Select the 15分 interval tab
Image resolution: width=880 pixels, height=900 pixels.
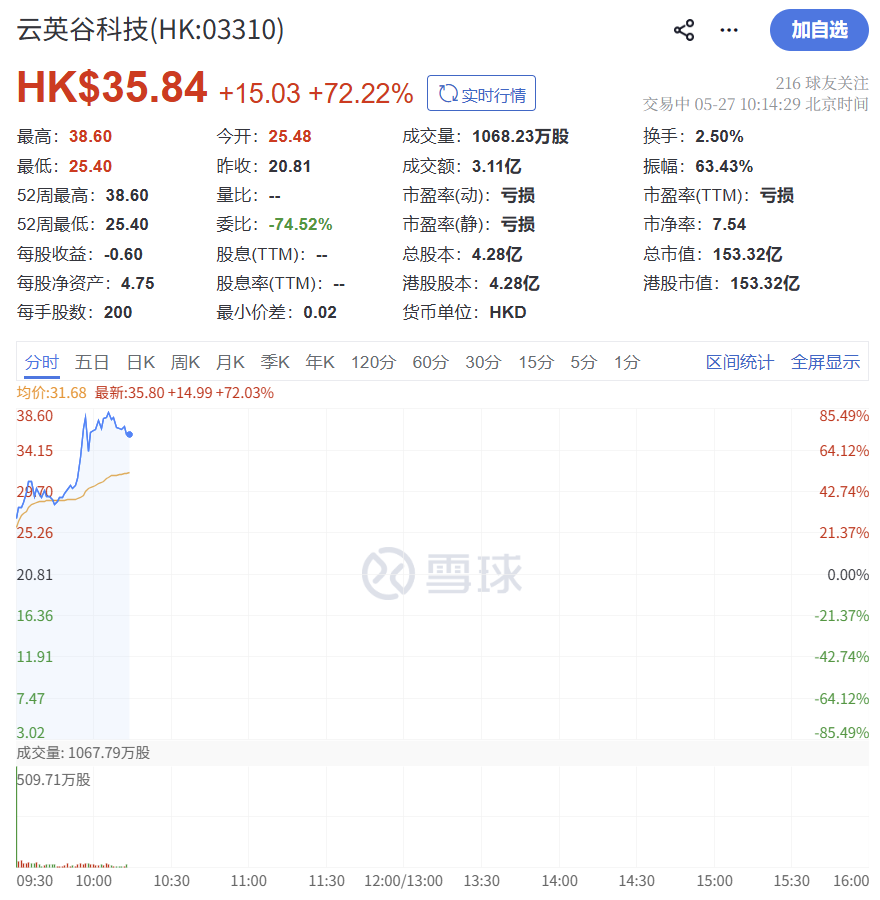pyautogui.click(x=536, y=362)
